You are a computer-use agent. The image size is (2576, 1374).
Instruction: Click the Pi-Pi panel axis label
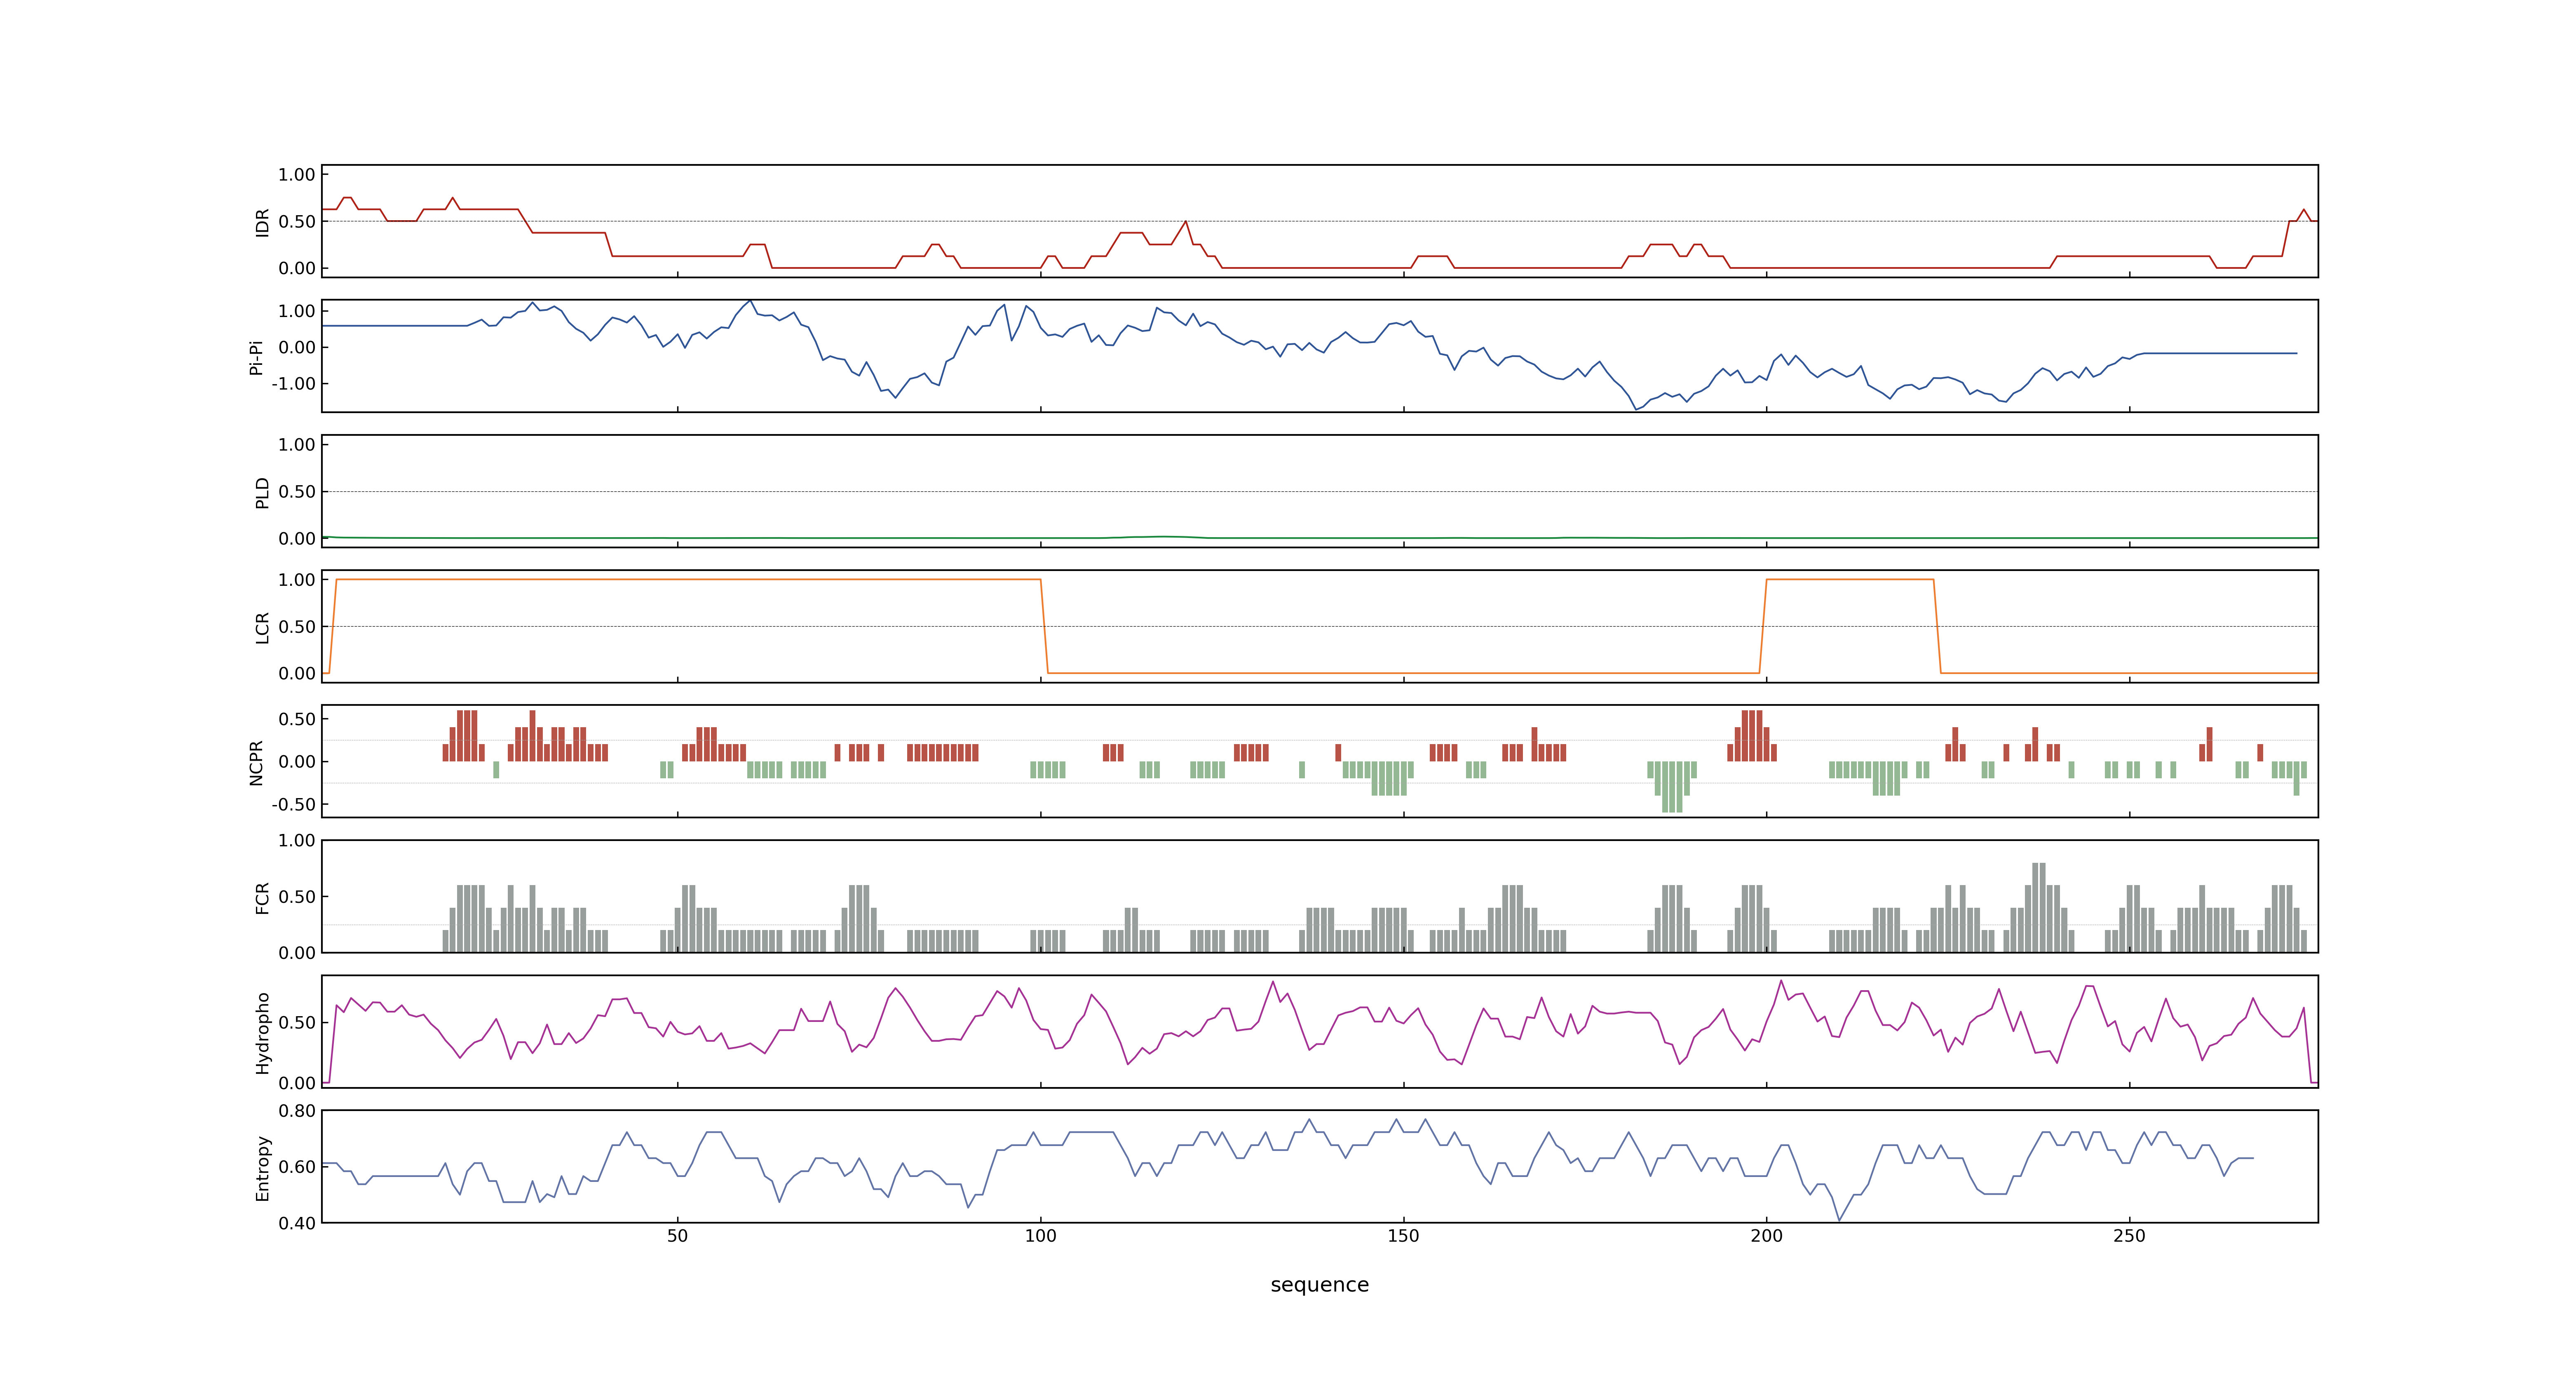[x=256, y=357]
